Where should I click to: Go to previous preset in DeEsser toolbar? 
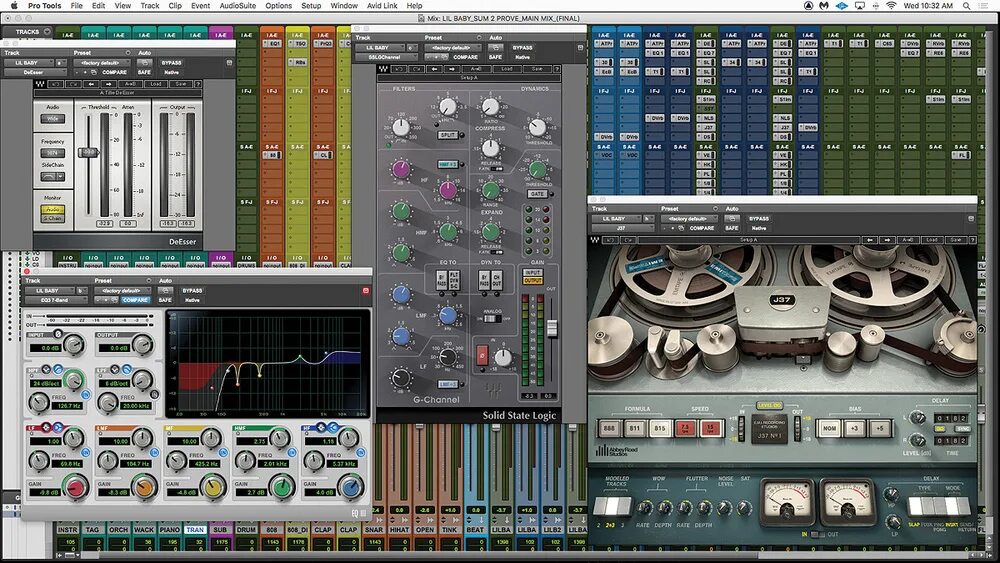[x=92, y=84]
